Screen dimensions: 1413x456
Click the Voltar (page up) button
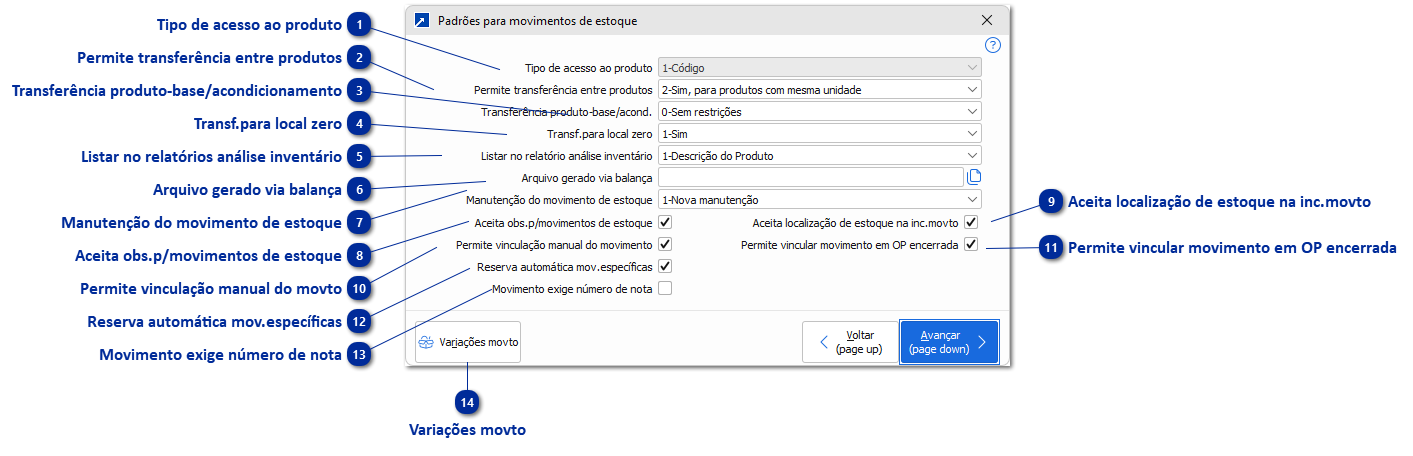pyautogui.click(x=849, y=342)
